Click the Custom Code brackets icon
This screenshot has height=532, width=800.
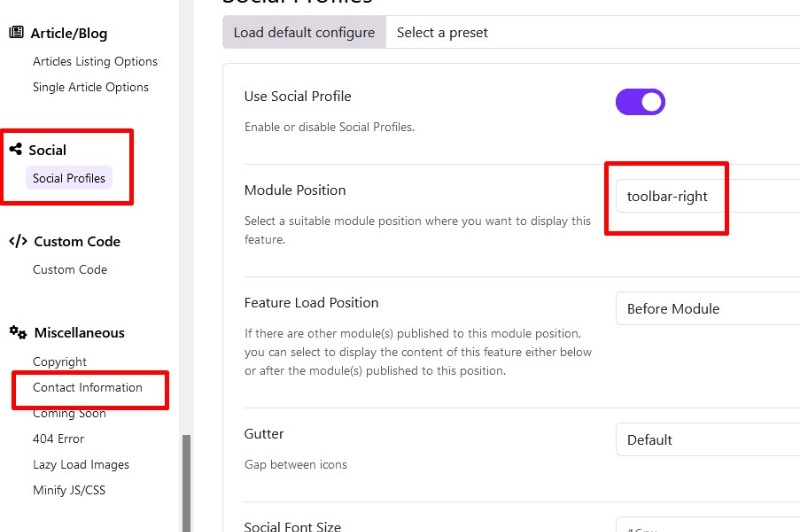point(17,241)
